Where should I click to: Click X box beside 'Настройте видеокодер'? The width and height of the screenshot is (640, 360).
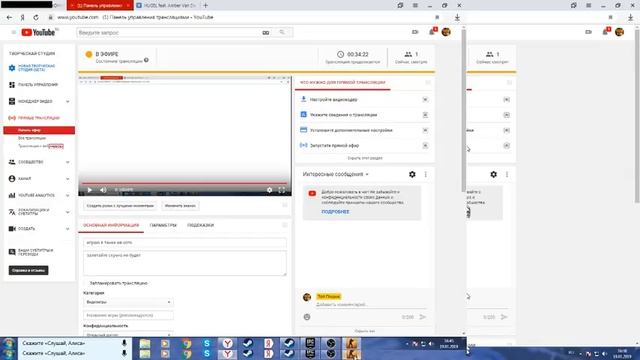[425, 100]
